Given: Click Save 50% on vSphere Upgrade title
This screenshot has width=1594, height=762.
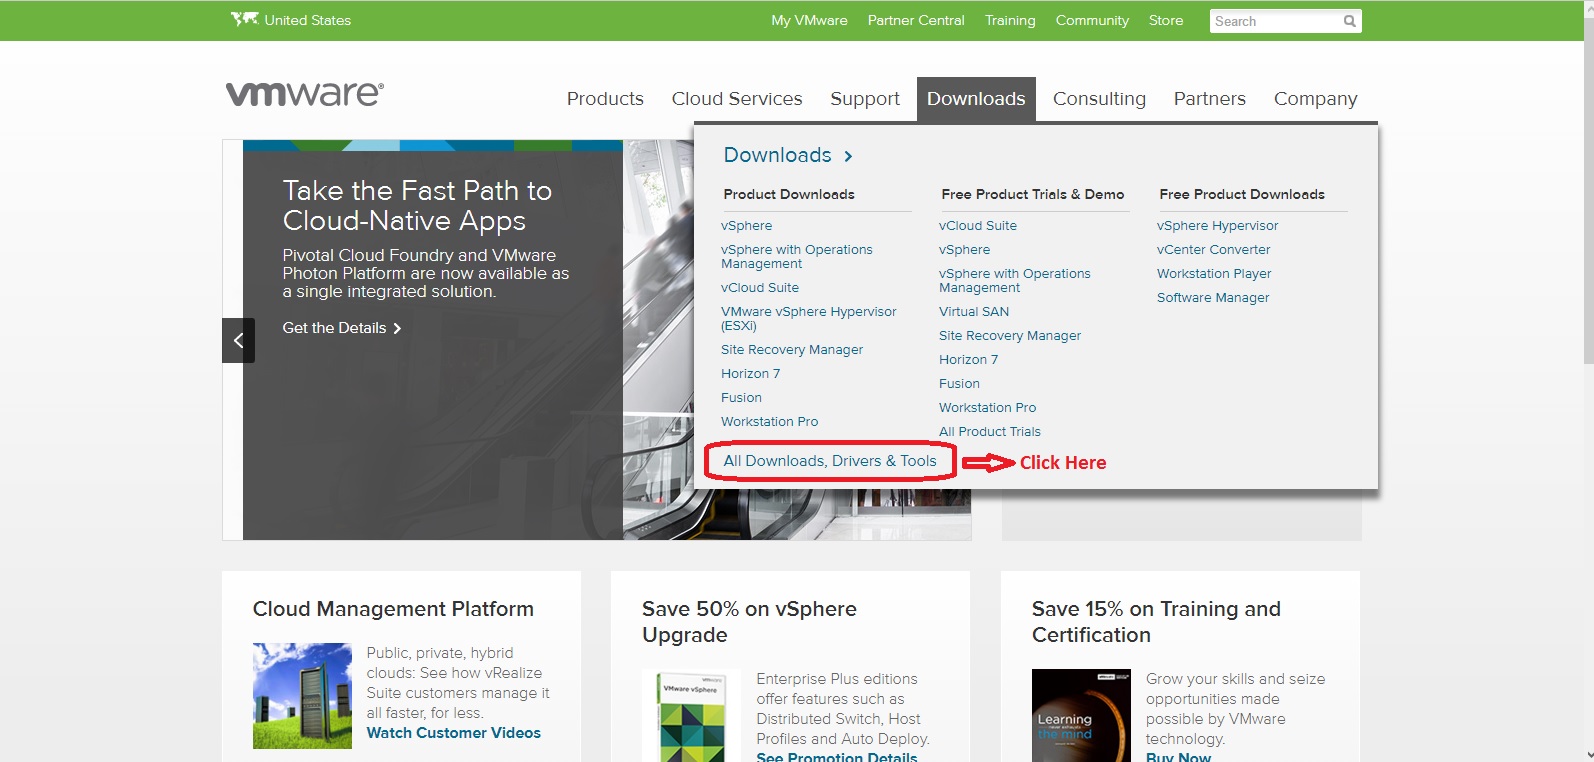Looking at the screenshot, I should pos(749,622).
